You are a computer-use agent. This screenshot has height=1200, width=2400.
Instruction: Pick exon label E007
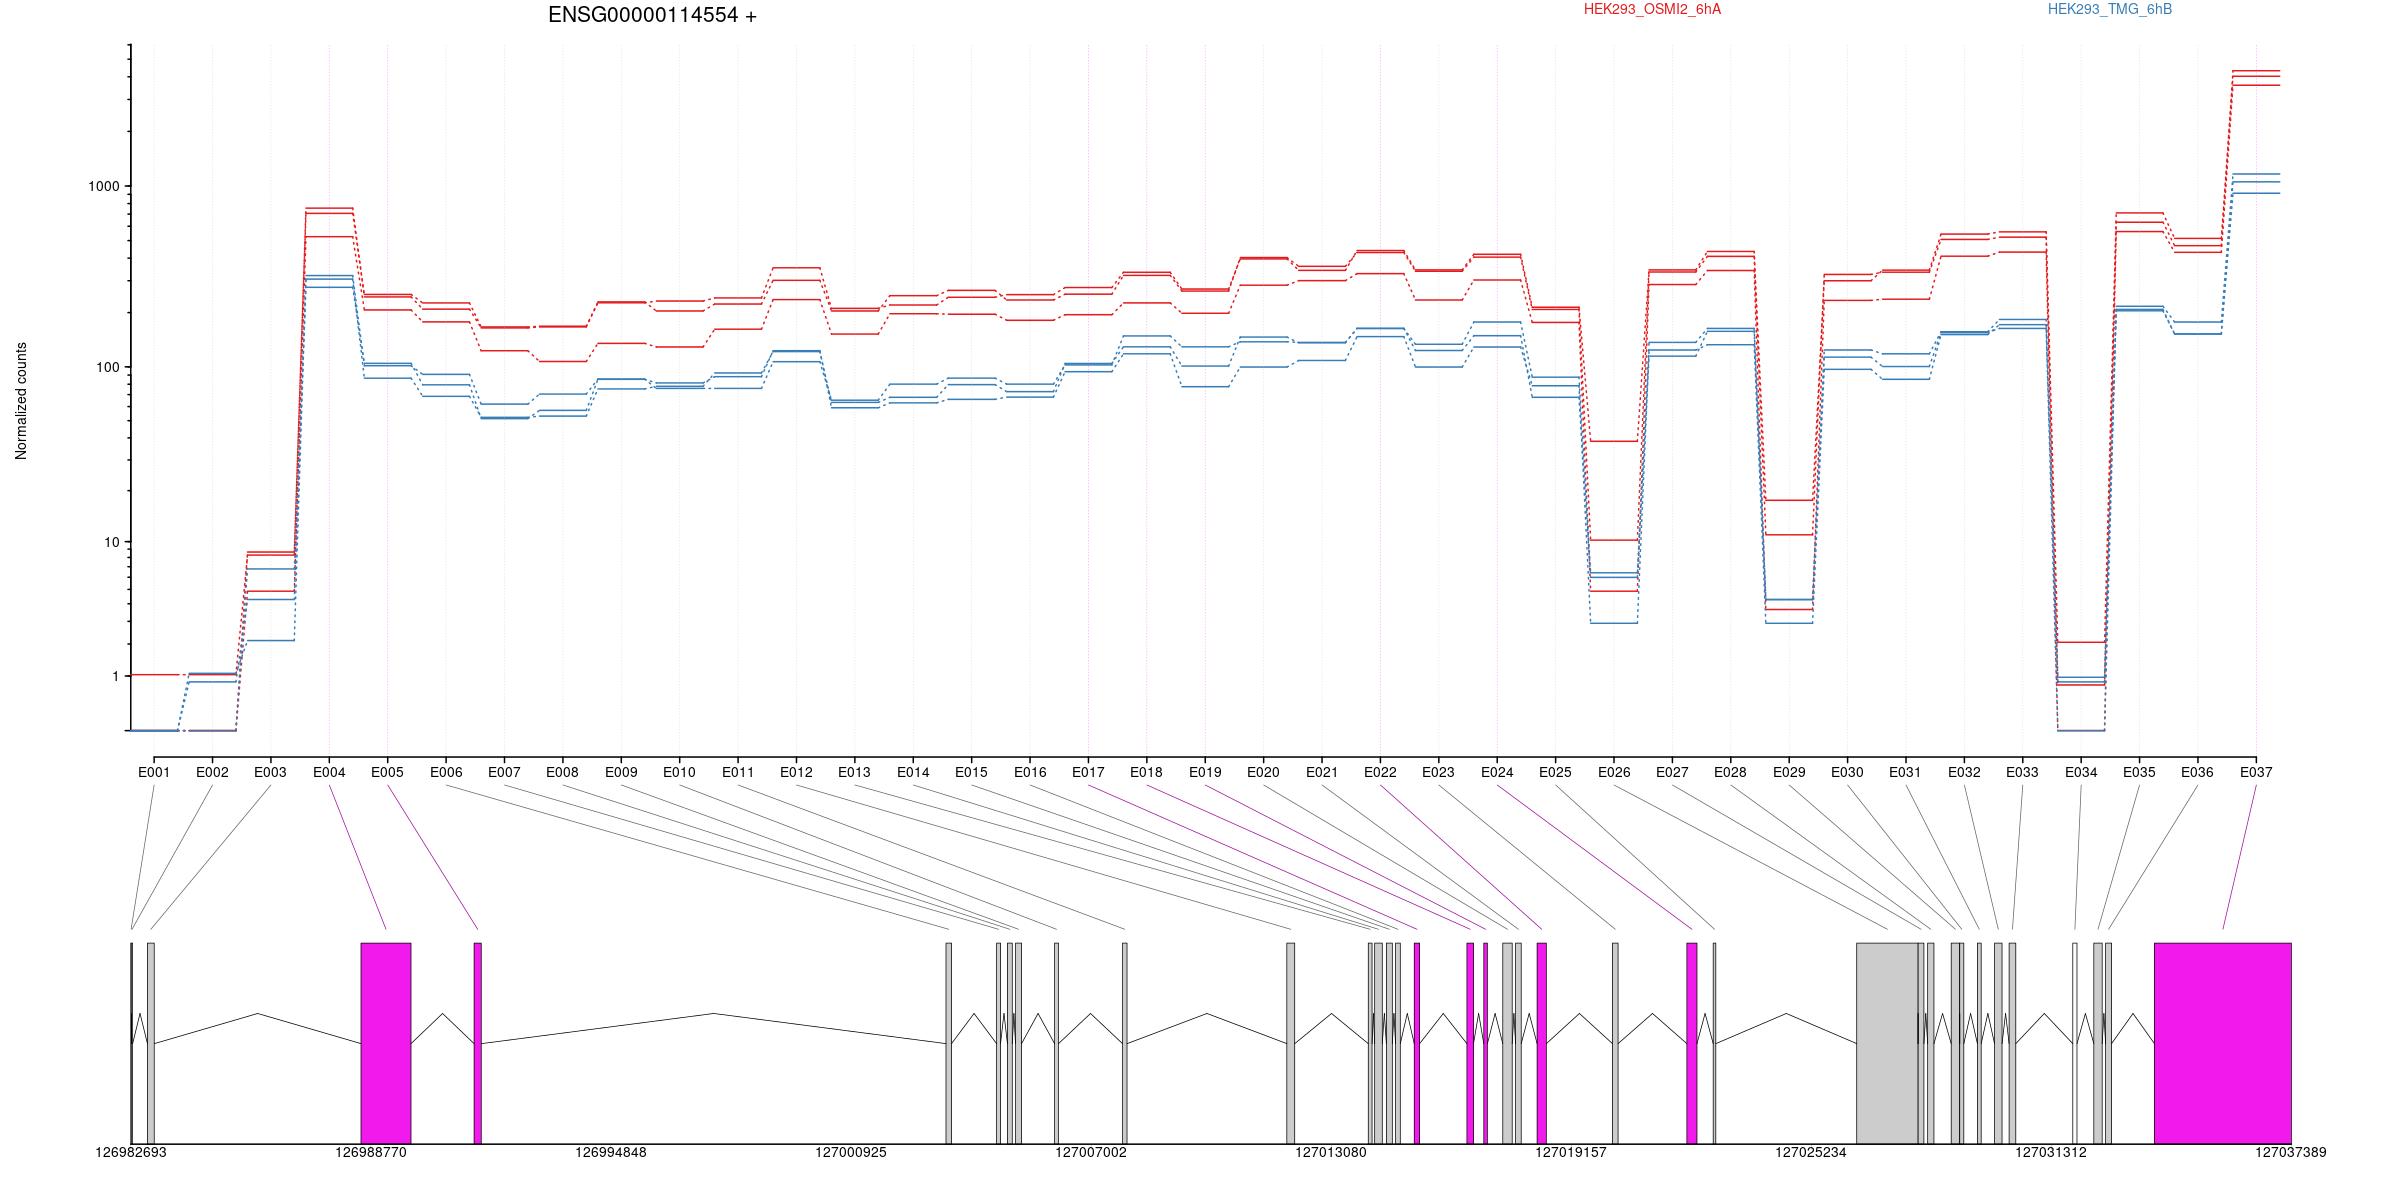(504, 772)
